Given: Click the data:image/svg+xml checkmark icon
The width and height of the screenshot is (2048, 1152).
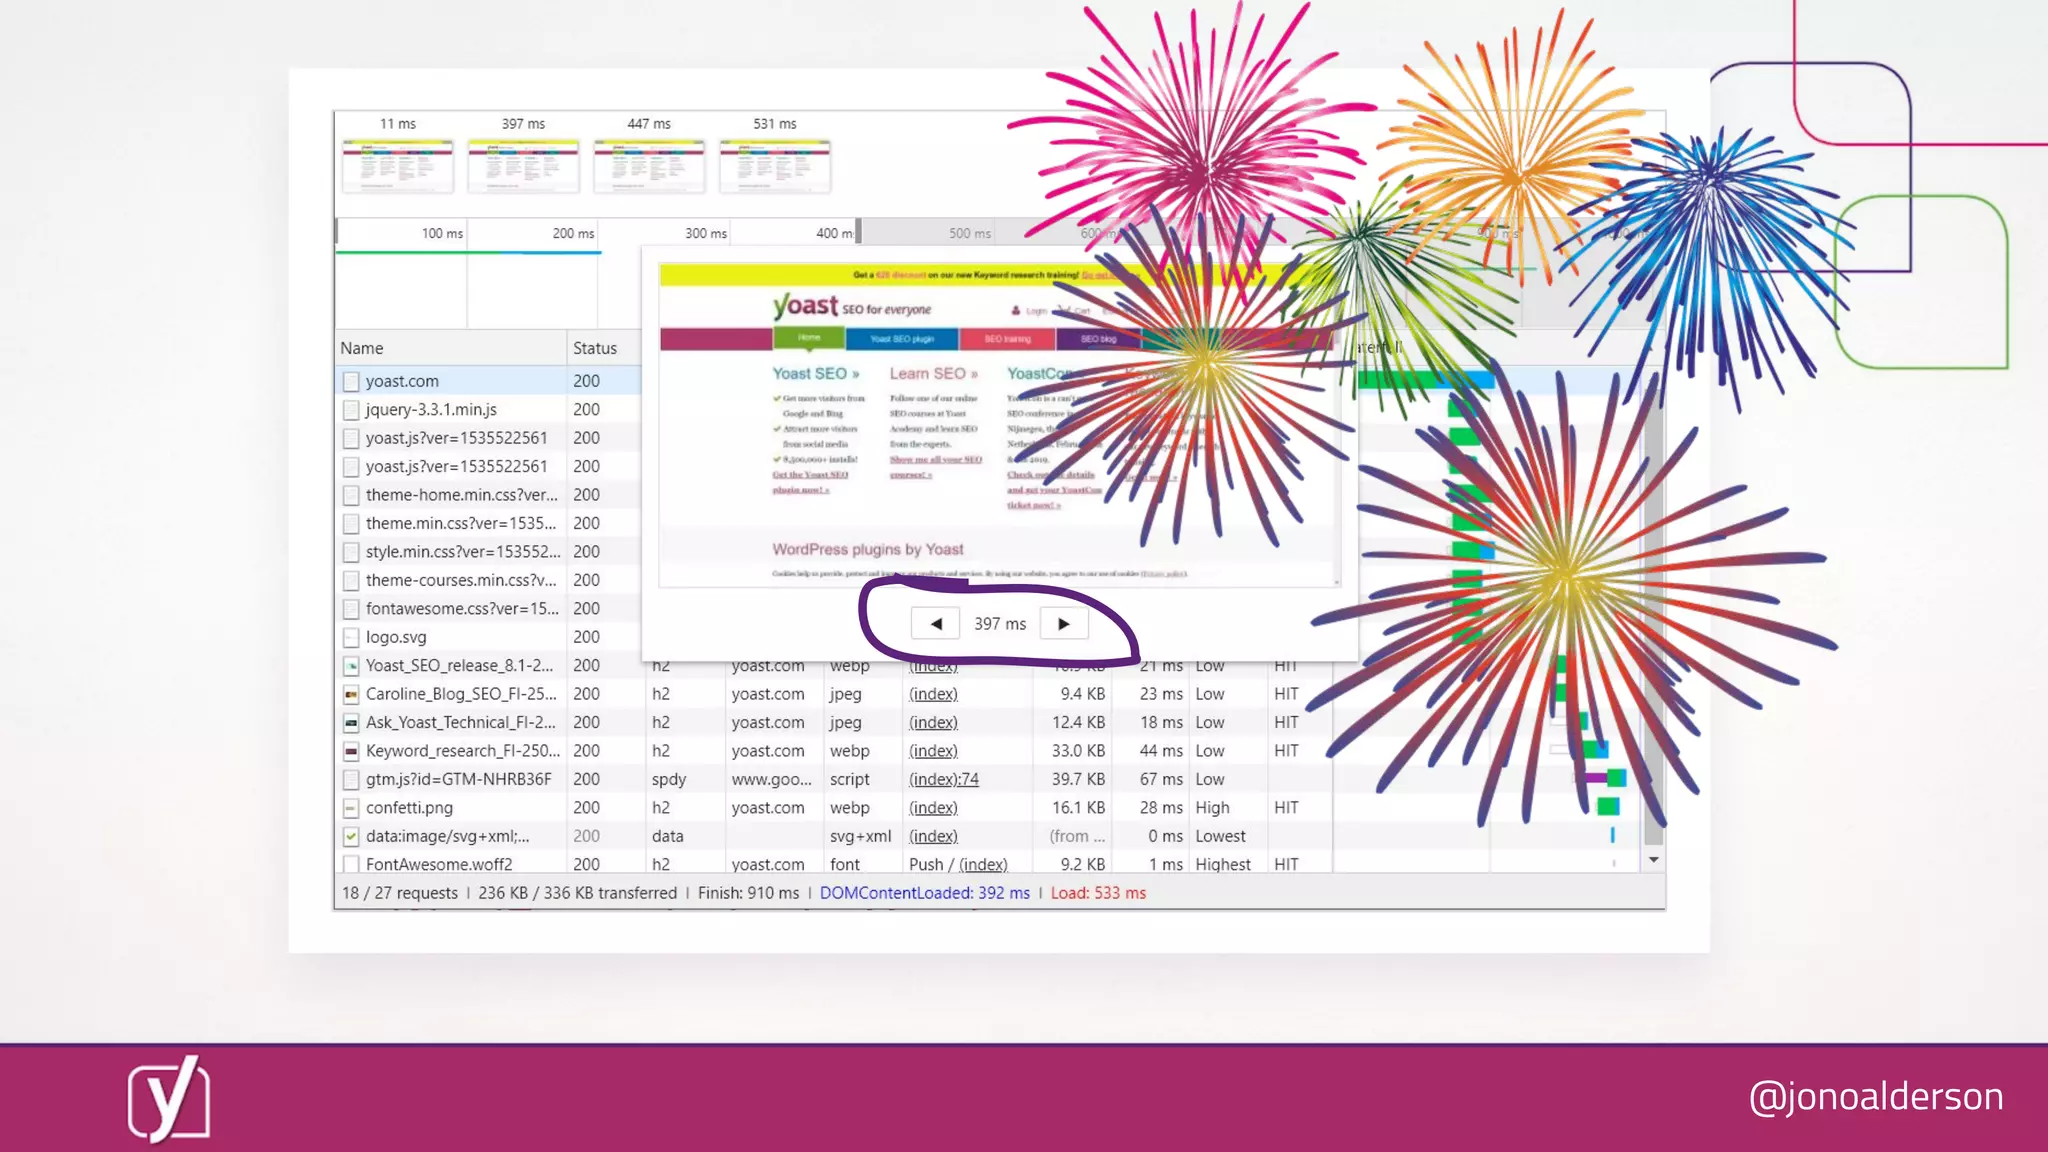Looking at the screenshot, I should pos(351,836).
